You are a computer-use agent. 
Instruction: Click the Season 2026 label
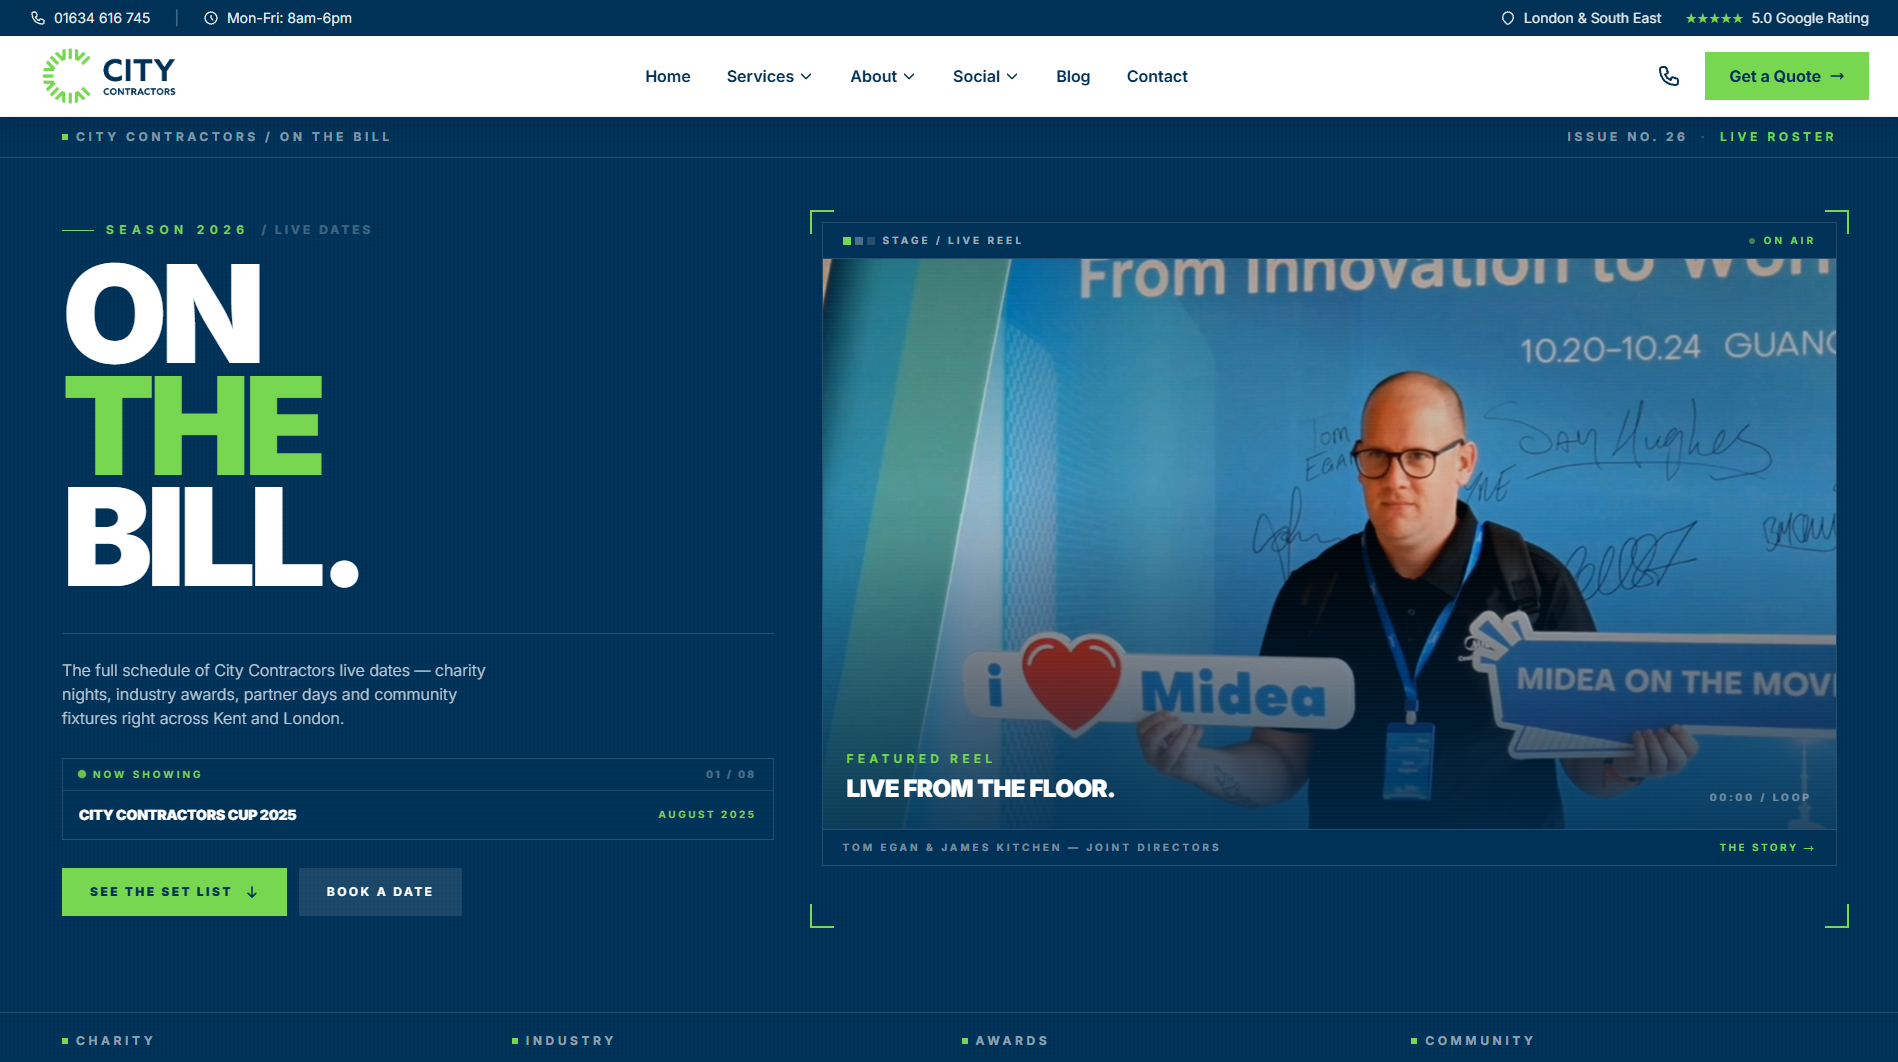coord(176,230)
